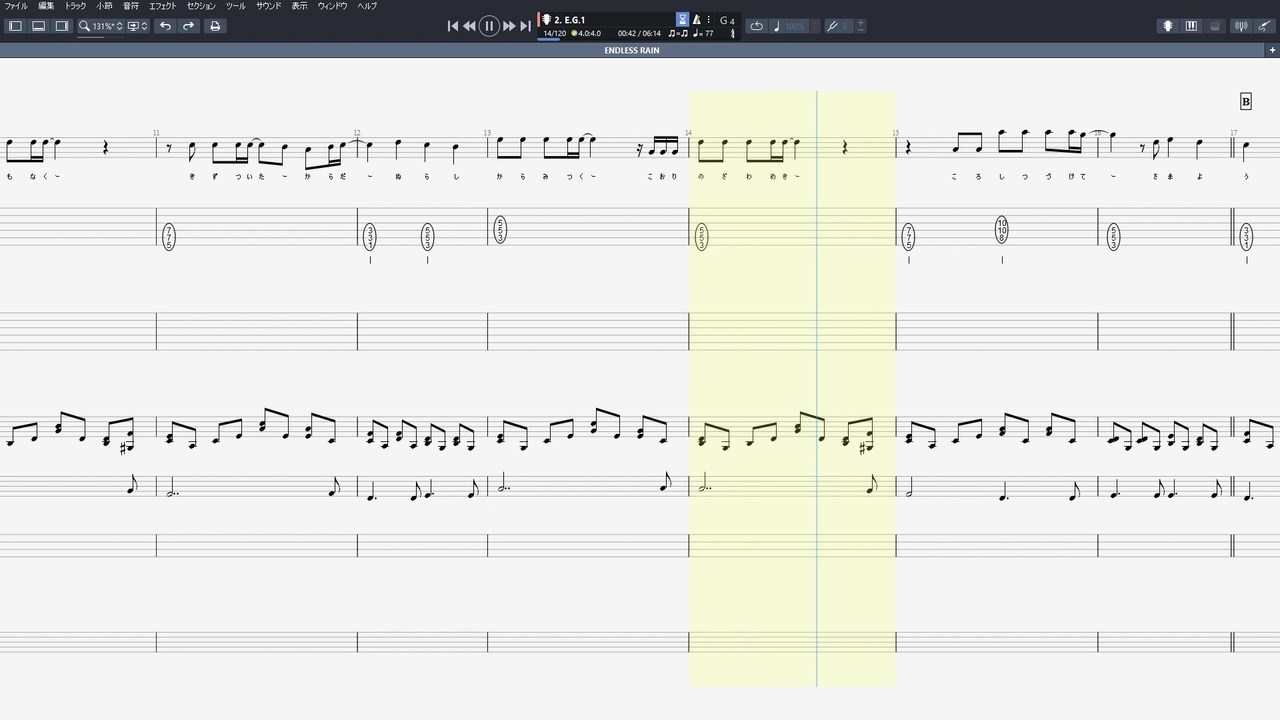Pause playback

click(489, 26)
